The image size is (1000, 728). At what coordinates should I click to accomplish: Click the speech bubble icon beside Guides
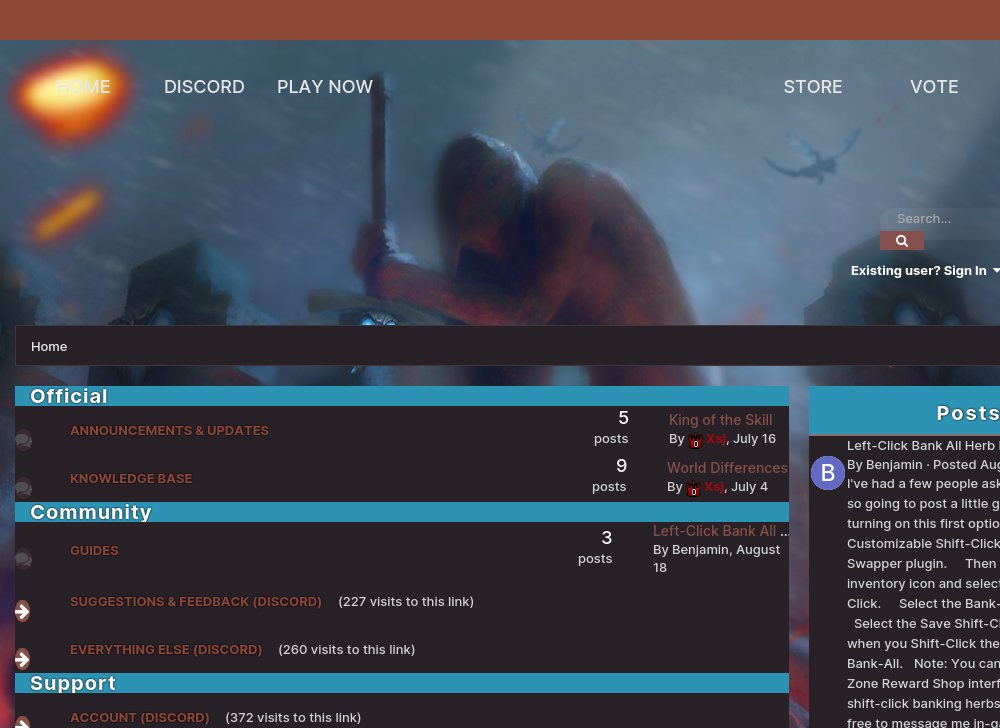pyautogui.click(x=23, y=559)
